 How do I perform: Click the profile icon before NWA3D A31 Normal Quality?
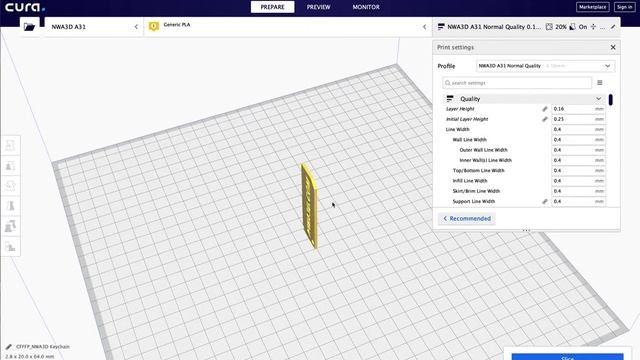tap(441, 27)
